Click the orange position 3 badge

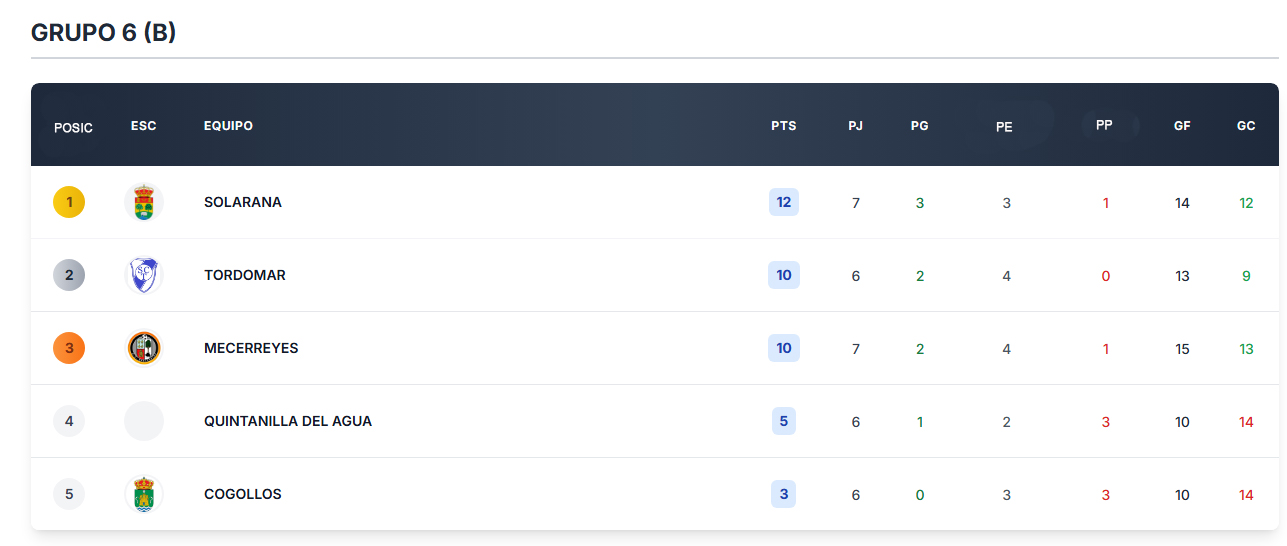click(69, 348)
